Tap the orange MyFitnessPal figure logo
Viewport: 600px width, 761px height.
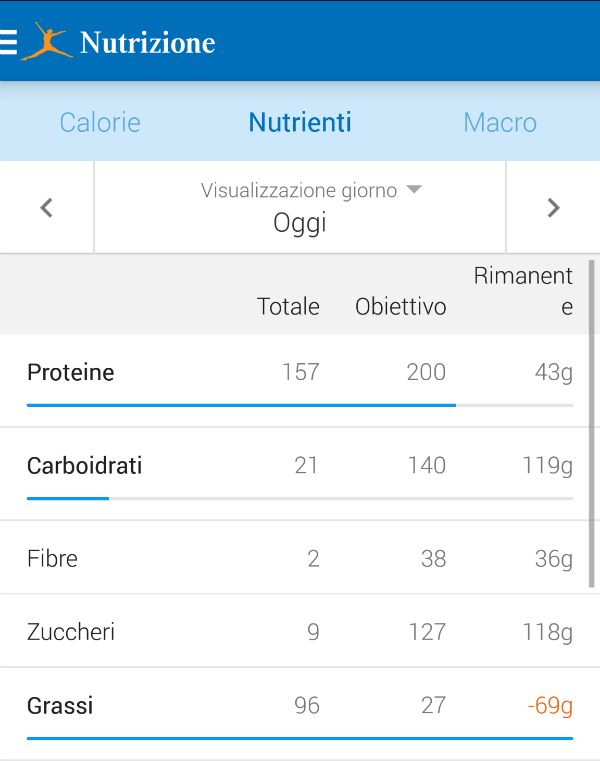(47, 41)
